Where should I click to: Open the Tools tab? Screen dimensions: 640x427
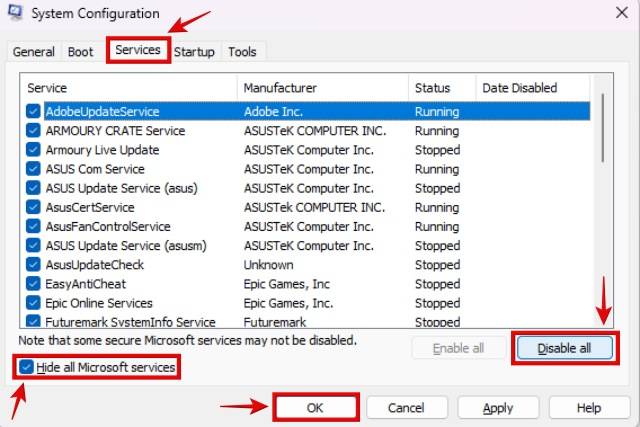(x=241, y=52)
